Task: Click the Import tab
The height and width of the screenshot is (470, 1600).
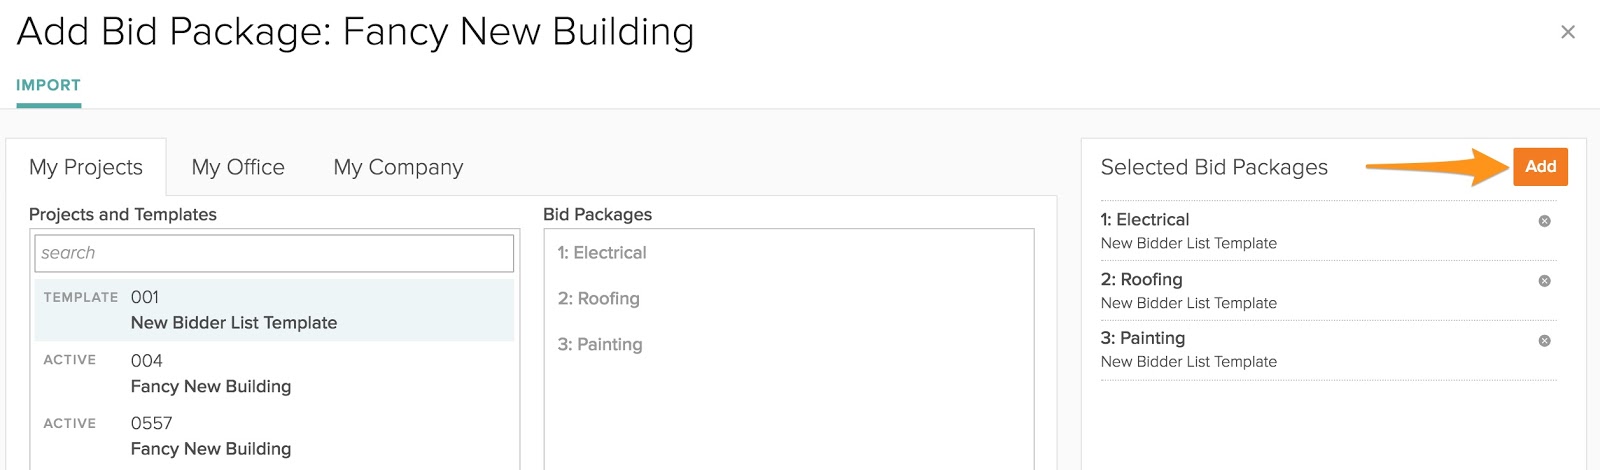Action: [x=48, y=85]
